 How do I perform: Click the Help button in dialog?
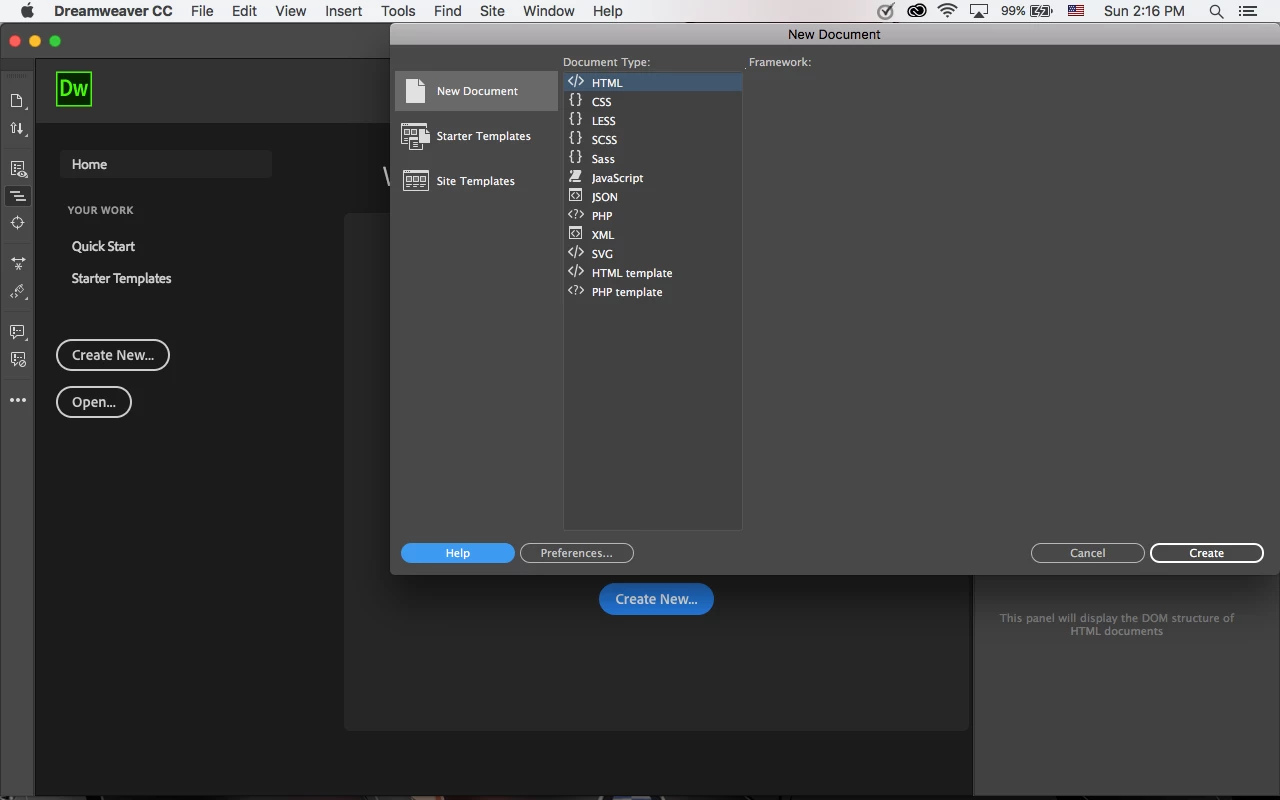pyautogui.click(x=458, y=553)
